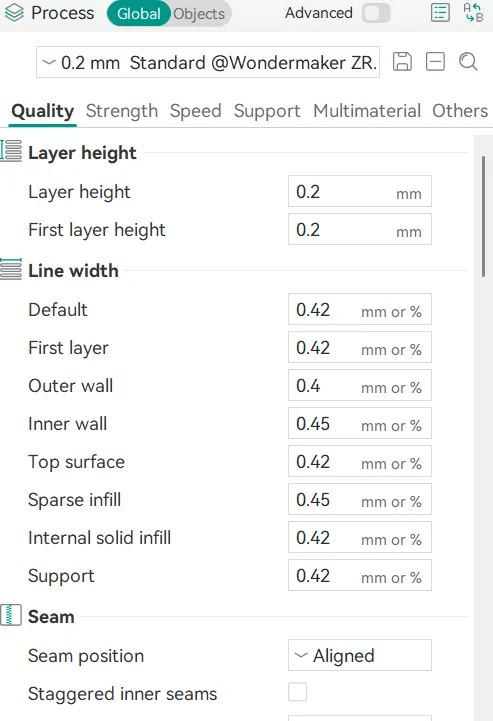Viewport: 493px width, 721px height.
Task: Click the save preset floppy disk icon
Action: point(402,62)
